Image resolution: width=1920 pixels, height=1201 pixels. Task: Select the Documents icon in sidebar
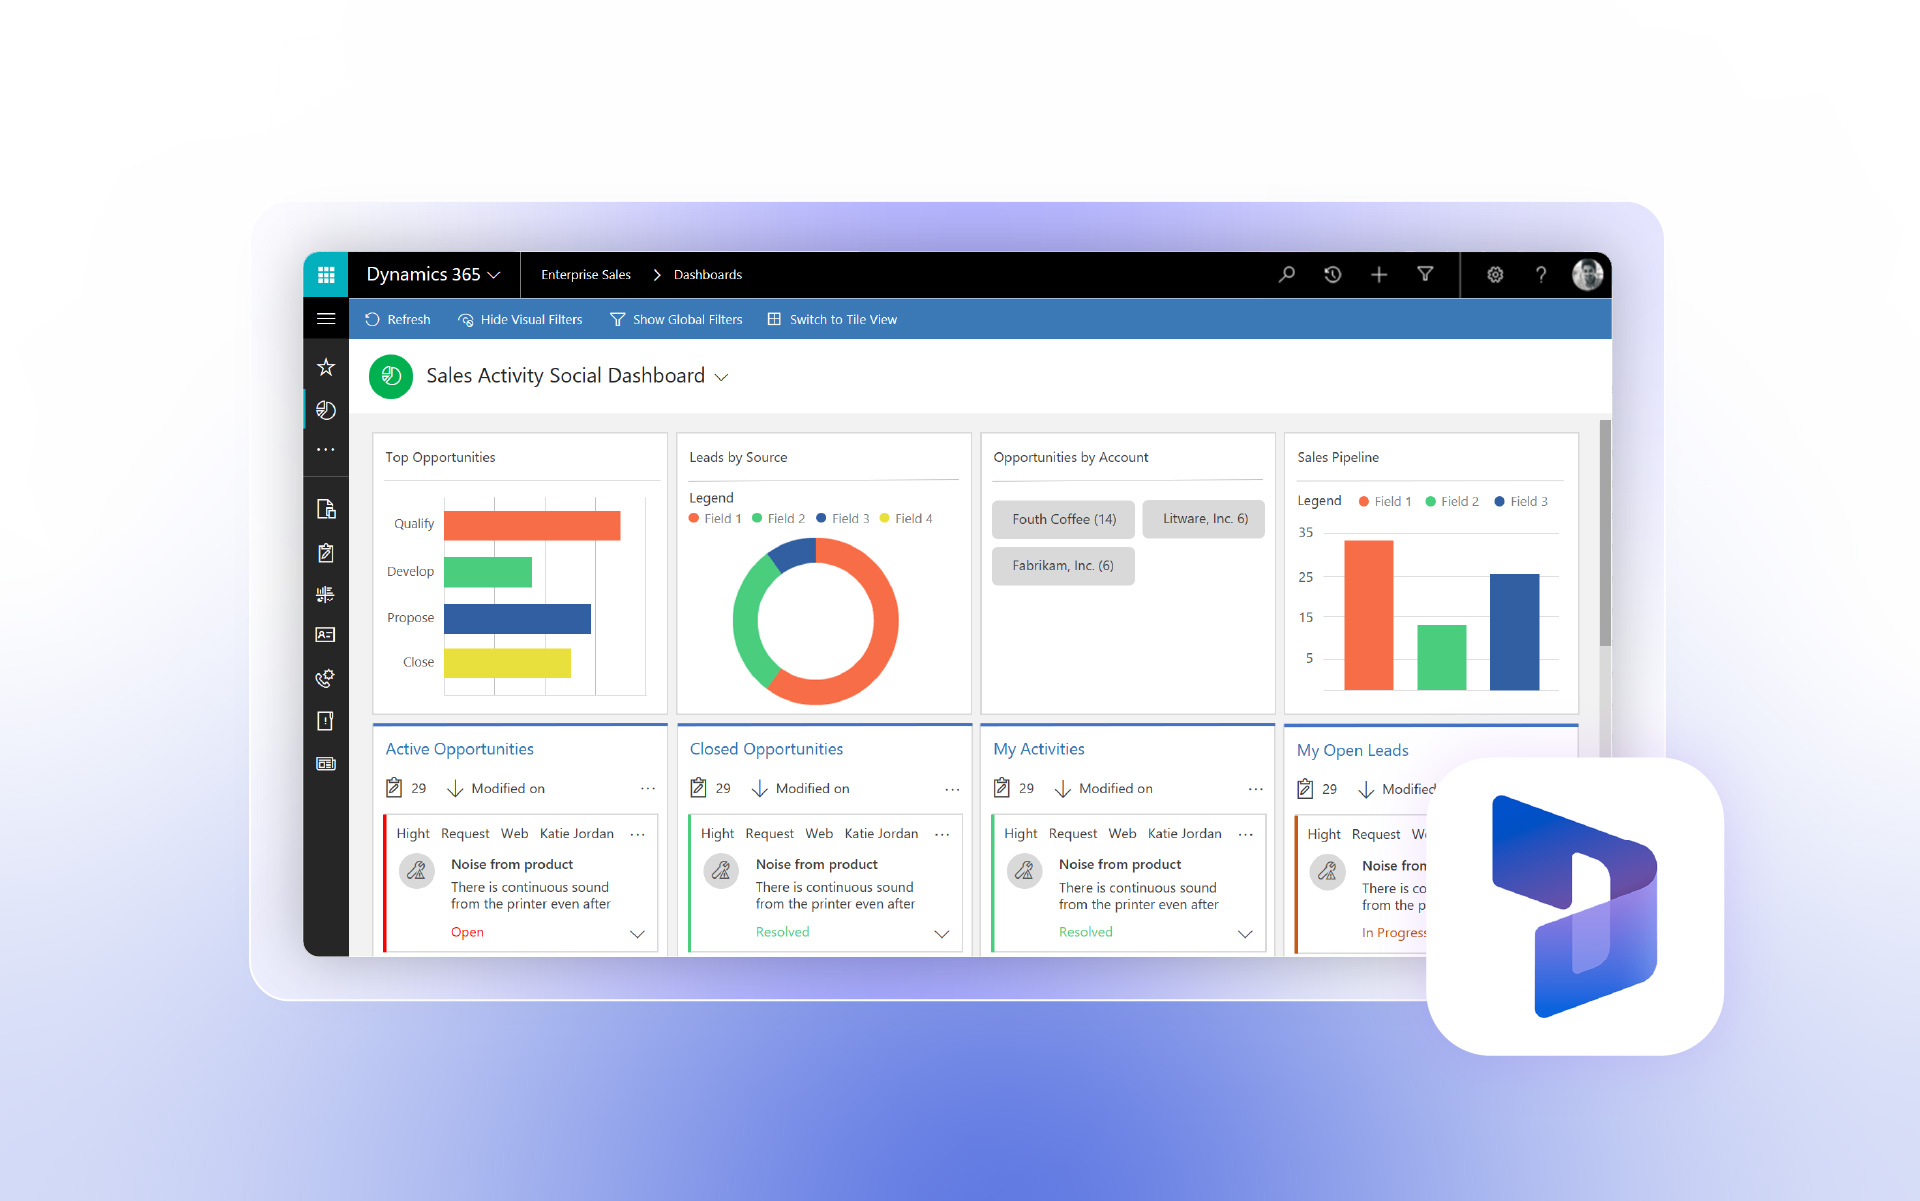pyautogui.click(x=328, y=506)
